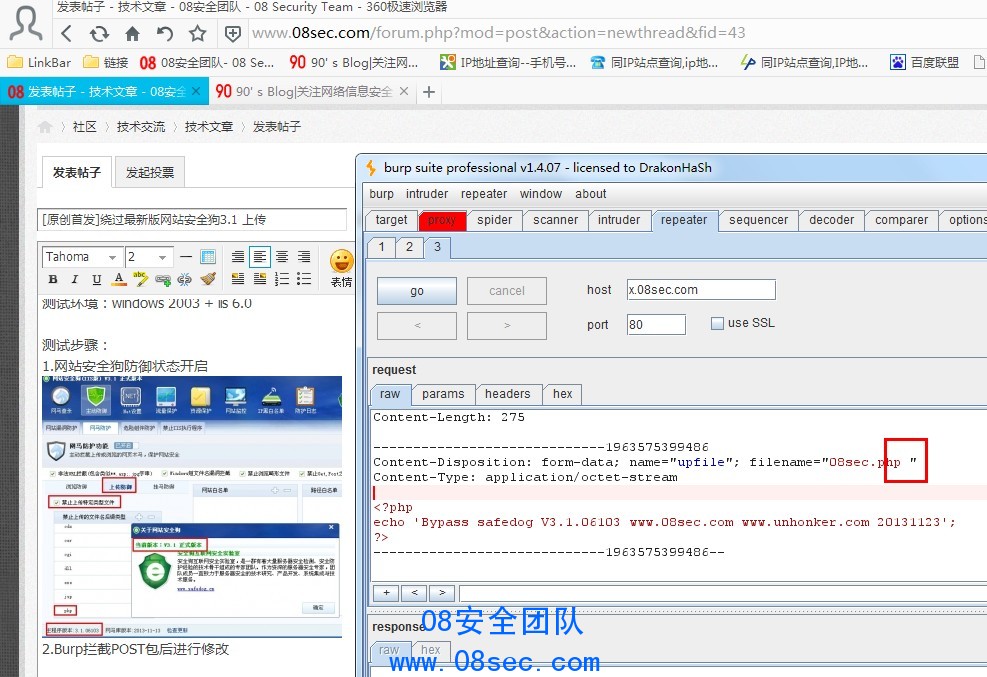Float image left icon in editor
Image resolution: width=987 pixels, height=677 pixels.
tap(238, 279)
